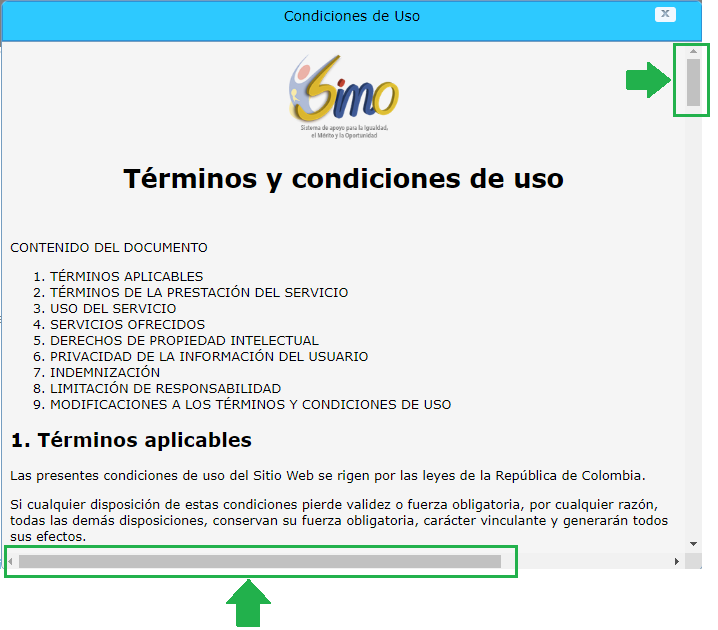The width and height of the screenshot is (718, 630).
Task: Click the SIMO logo image
Action: (x=343, y=94)
